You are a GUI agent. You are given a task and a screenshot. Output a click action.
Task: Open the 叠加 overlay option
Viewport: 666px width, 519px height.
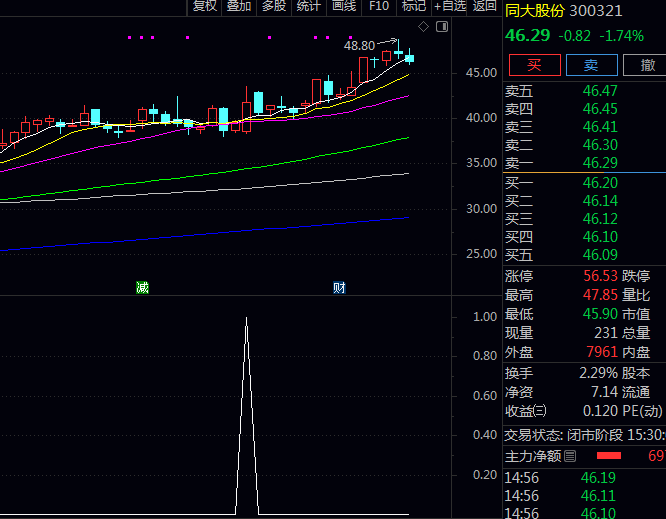coord(239,6)
